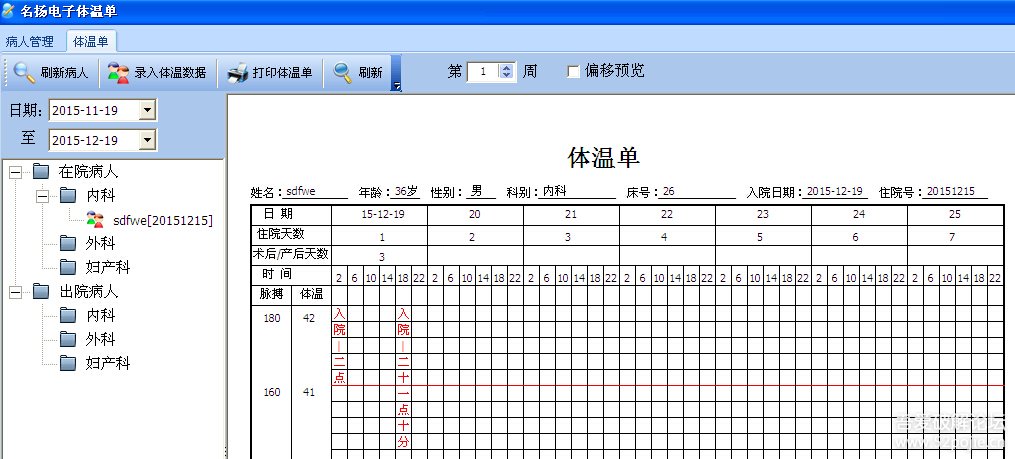Collapse the 出院病人 tree node

(15, 292)
